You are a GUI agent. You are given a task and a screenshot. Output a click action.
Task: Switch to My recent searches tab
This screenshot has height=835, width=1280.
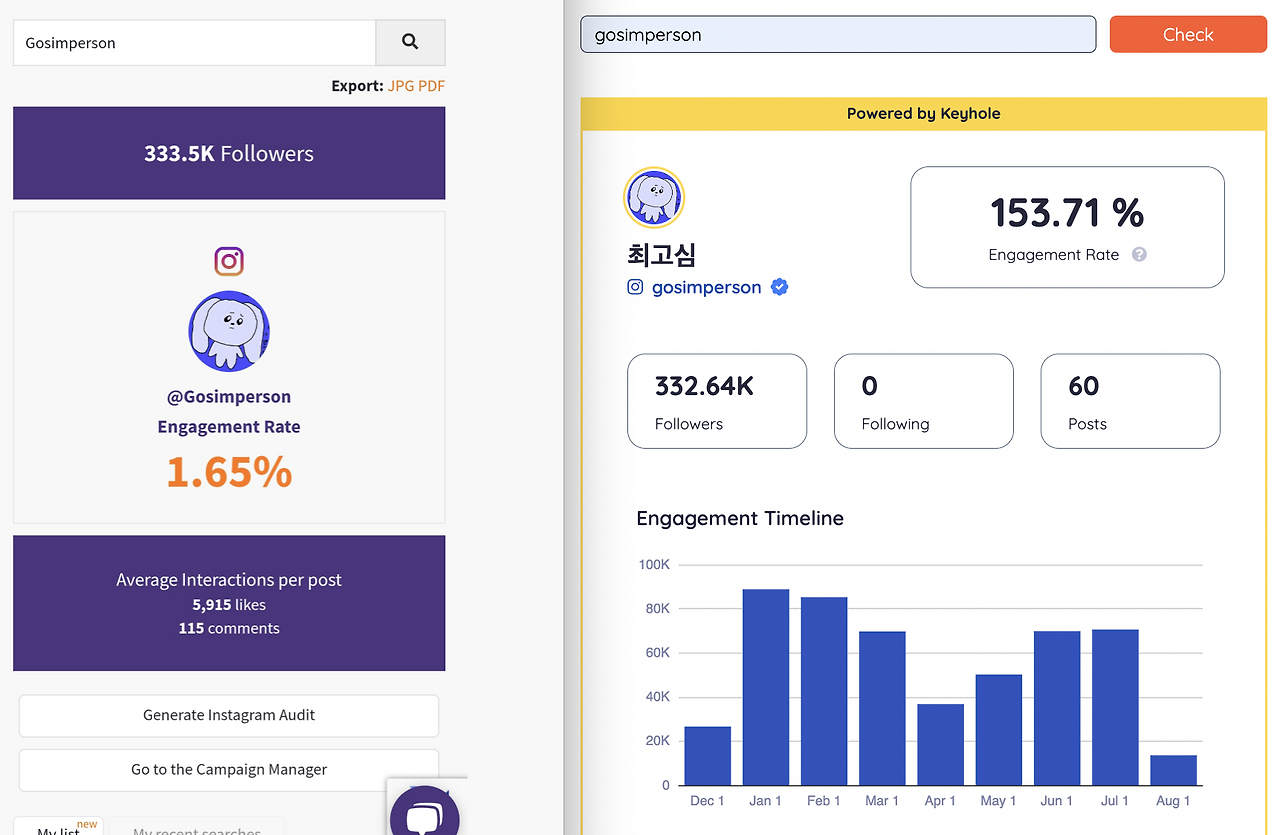197,828
